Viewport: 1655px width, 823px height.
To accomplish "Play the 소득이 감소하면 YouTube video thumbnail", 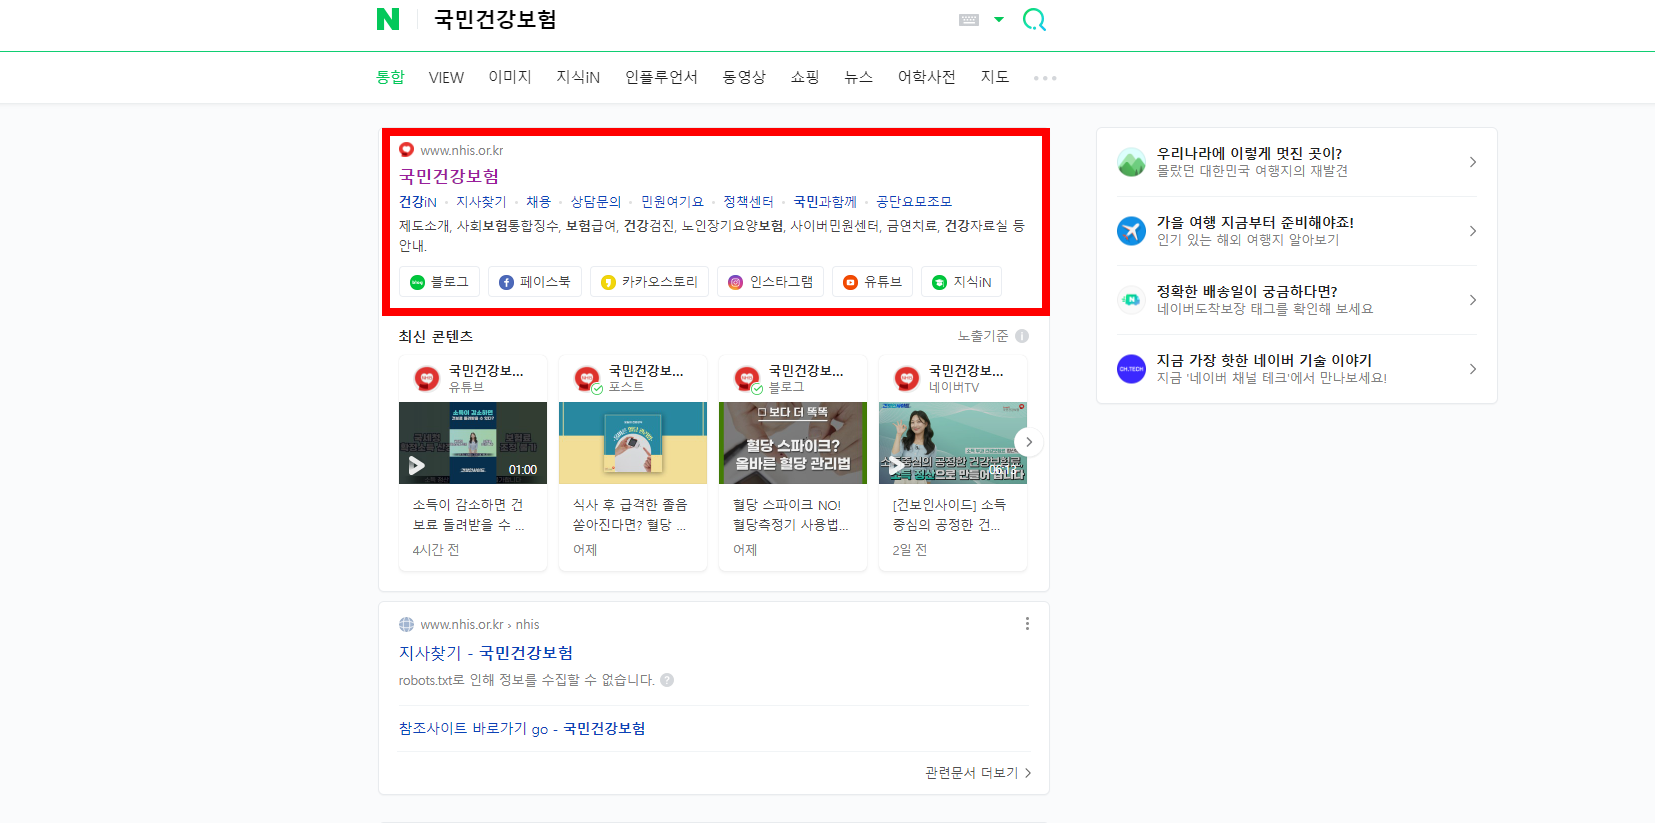I will point(473,443).
